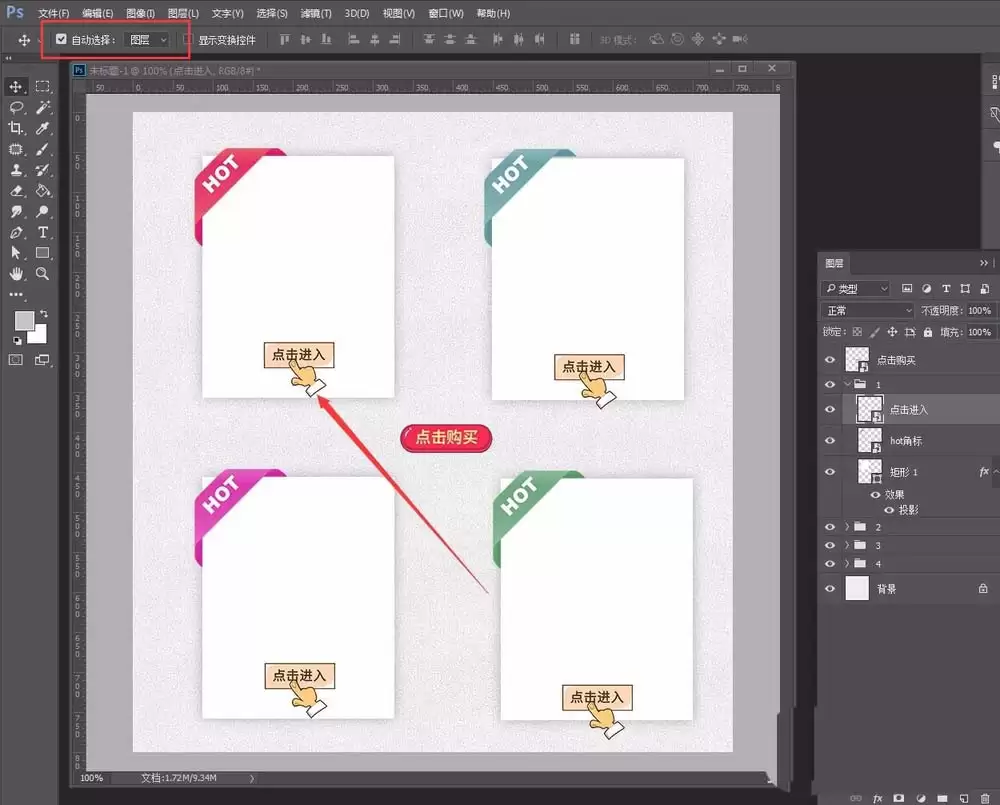Select the Crop tool
The height and width of the screenshot is (805, 1000).
click(16, 128)
